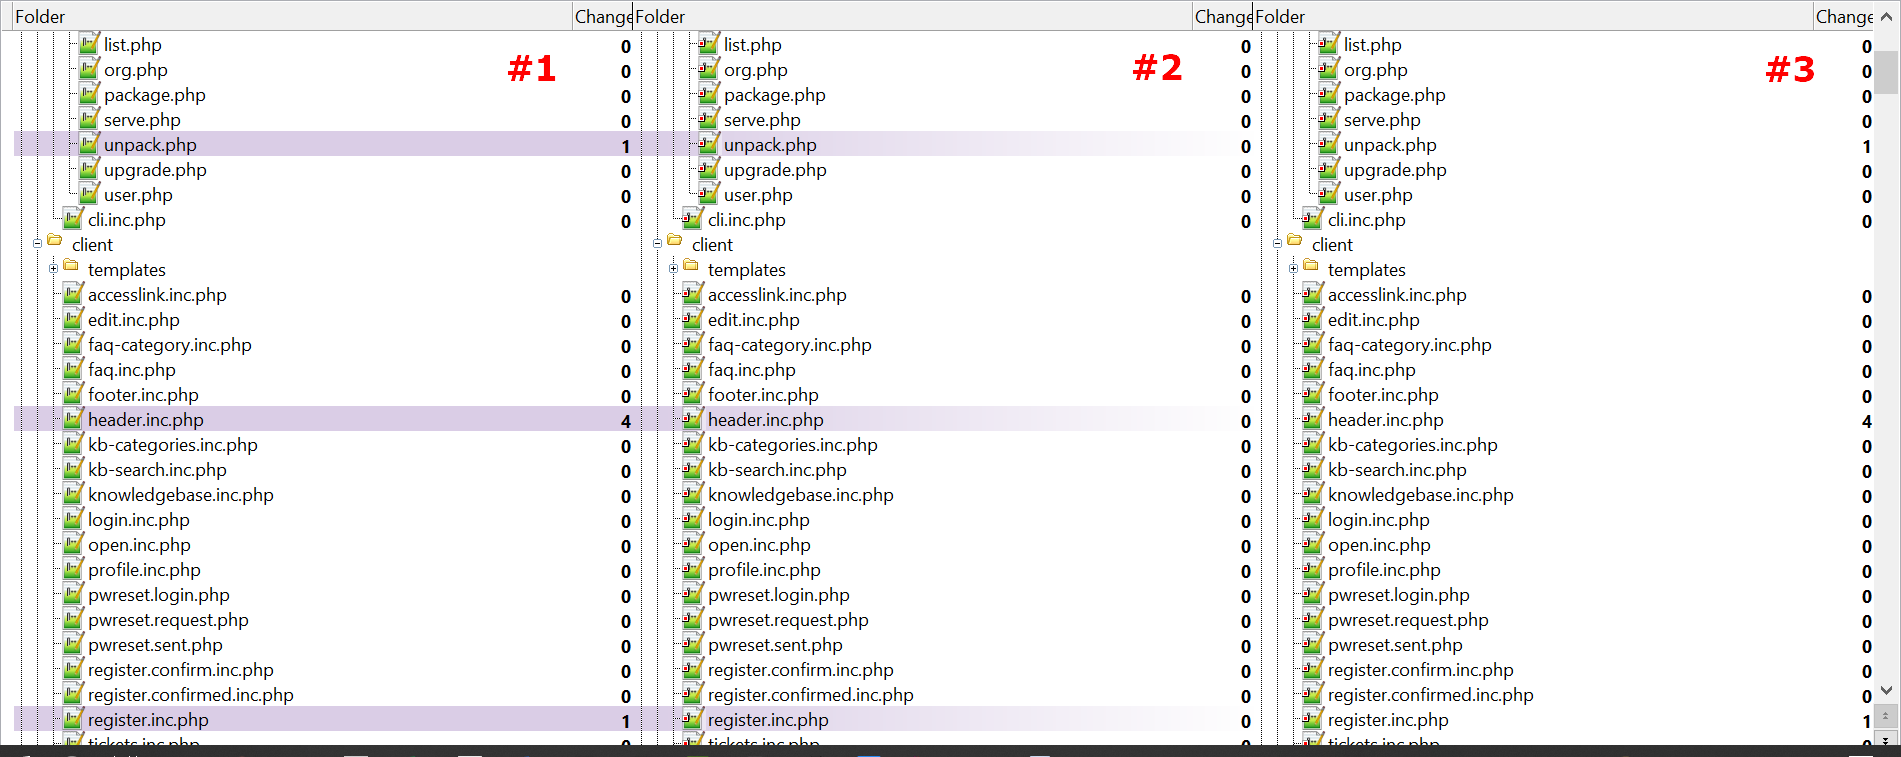Collapse the client folder in right panel
Screen dimensions: 1901x757
pyautogui.click(x=1277, y=243)
